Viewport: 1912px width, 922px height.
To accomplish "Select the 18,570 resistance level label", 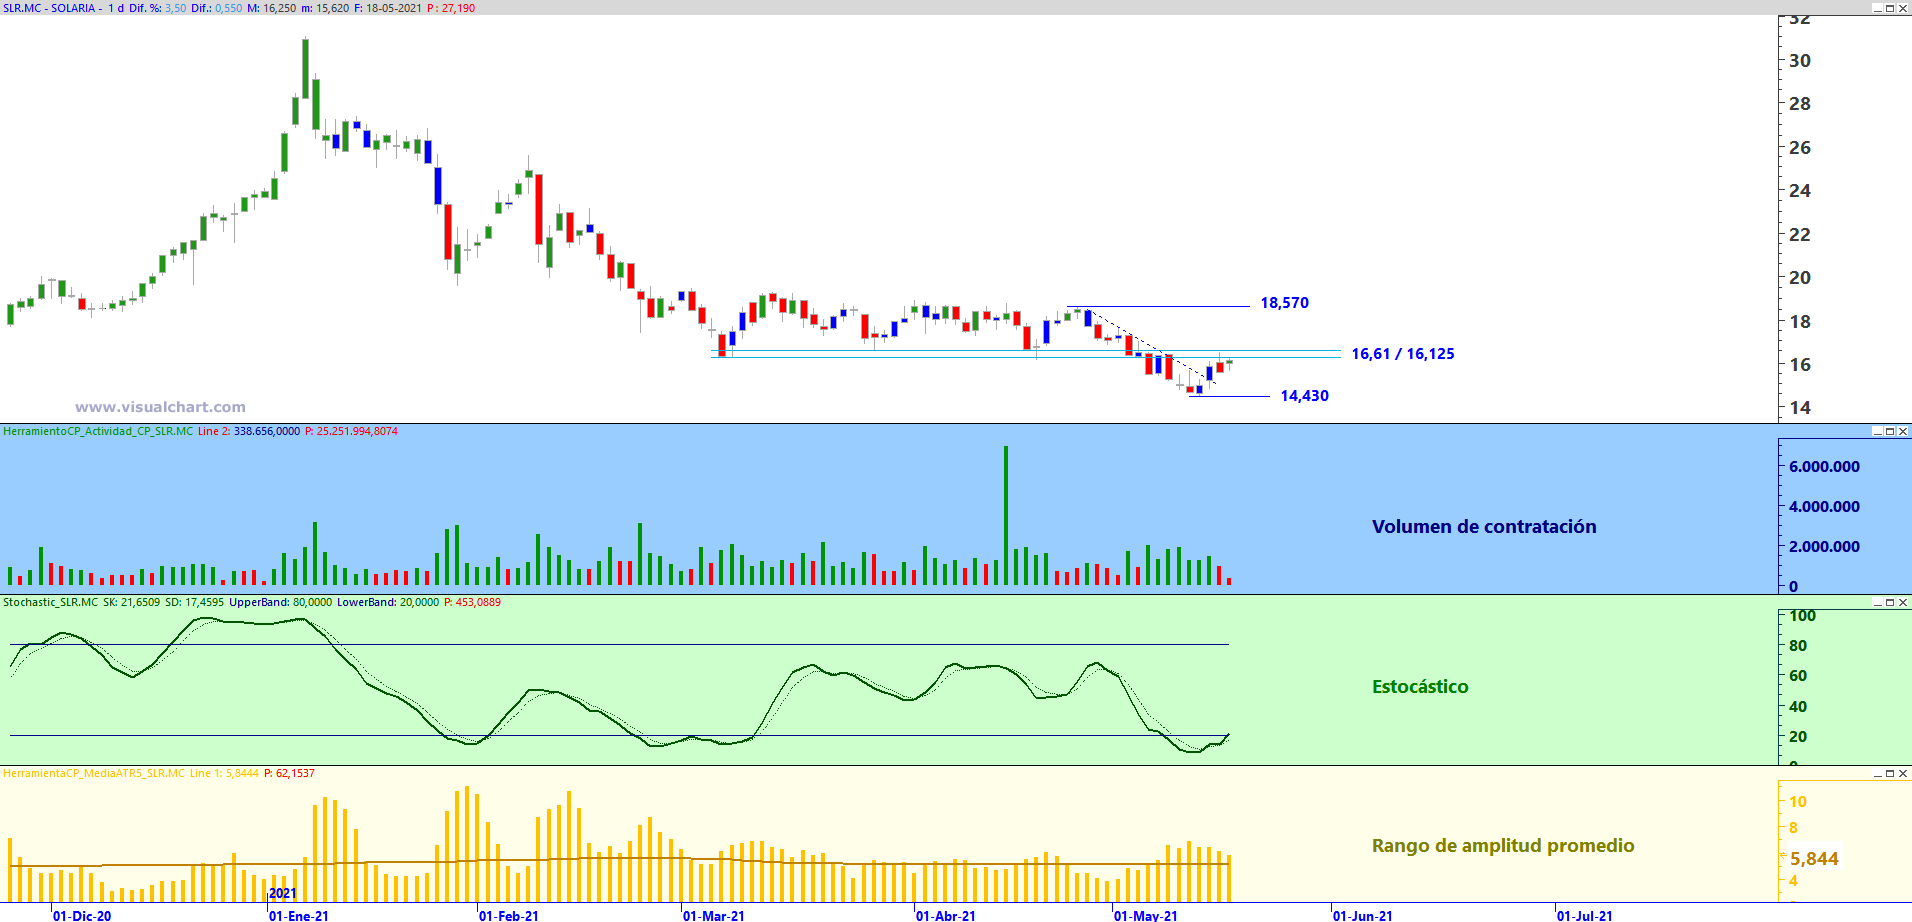I will [1285, 303].
